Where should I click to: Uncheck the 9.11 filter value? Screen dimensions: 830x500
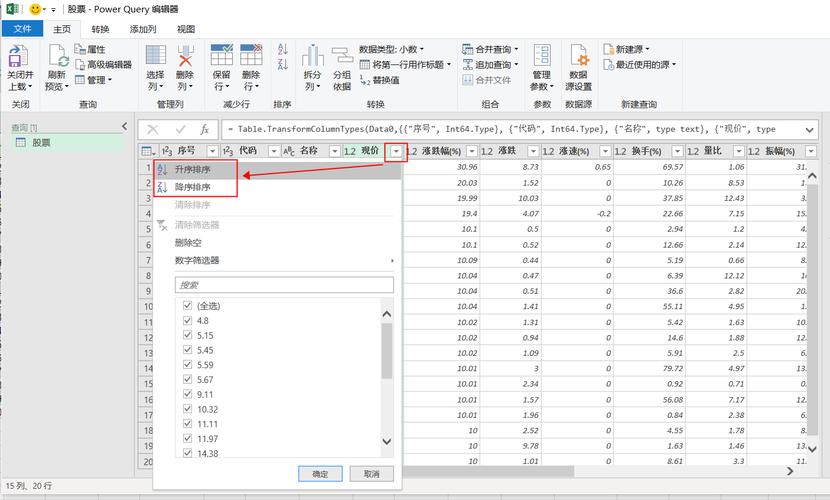(187, 394)
